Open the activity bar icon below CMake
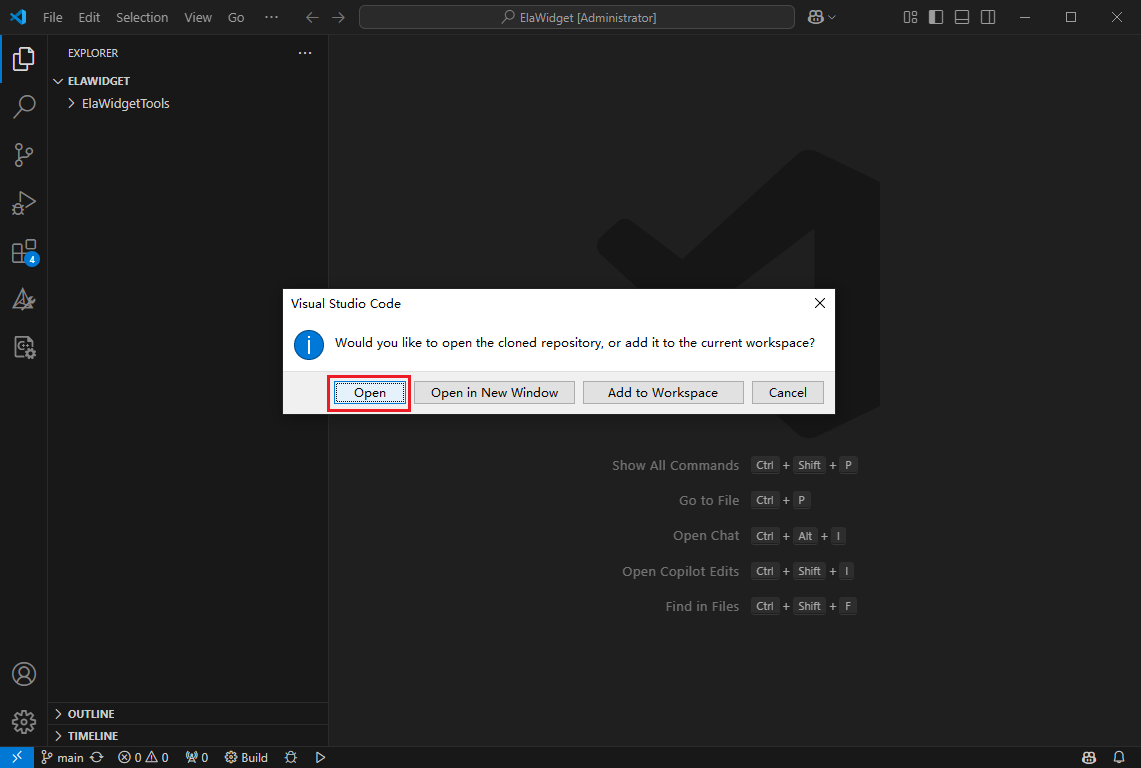The width and height of the screenshot is (1141, 768). (x=23, y=347)
